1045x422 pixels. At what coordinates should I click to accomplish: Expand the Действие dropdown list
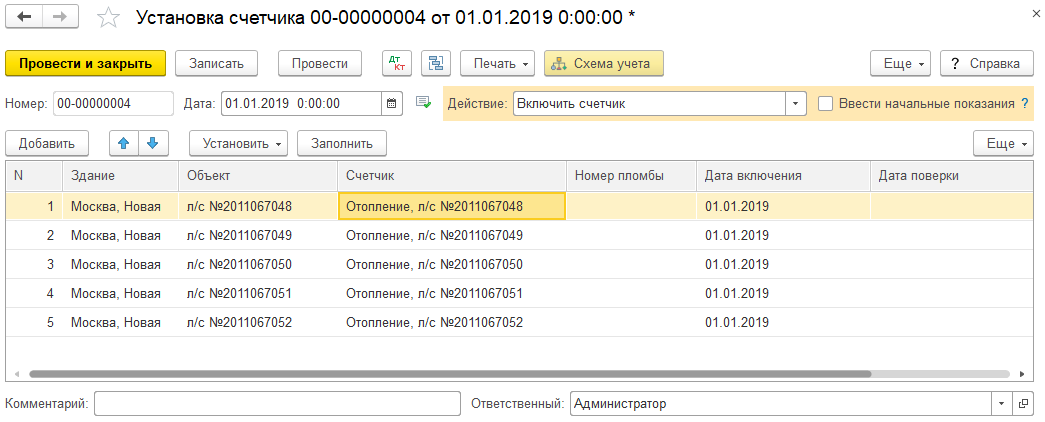796,103
